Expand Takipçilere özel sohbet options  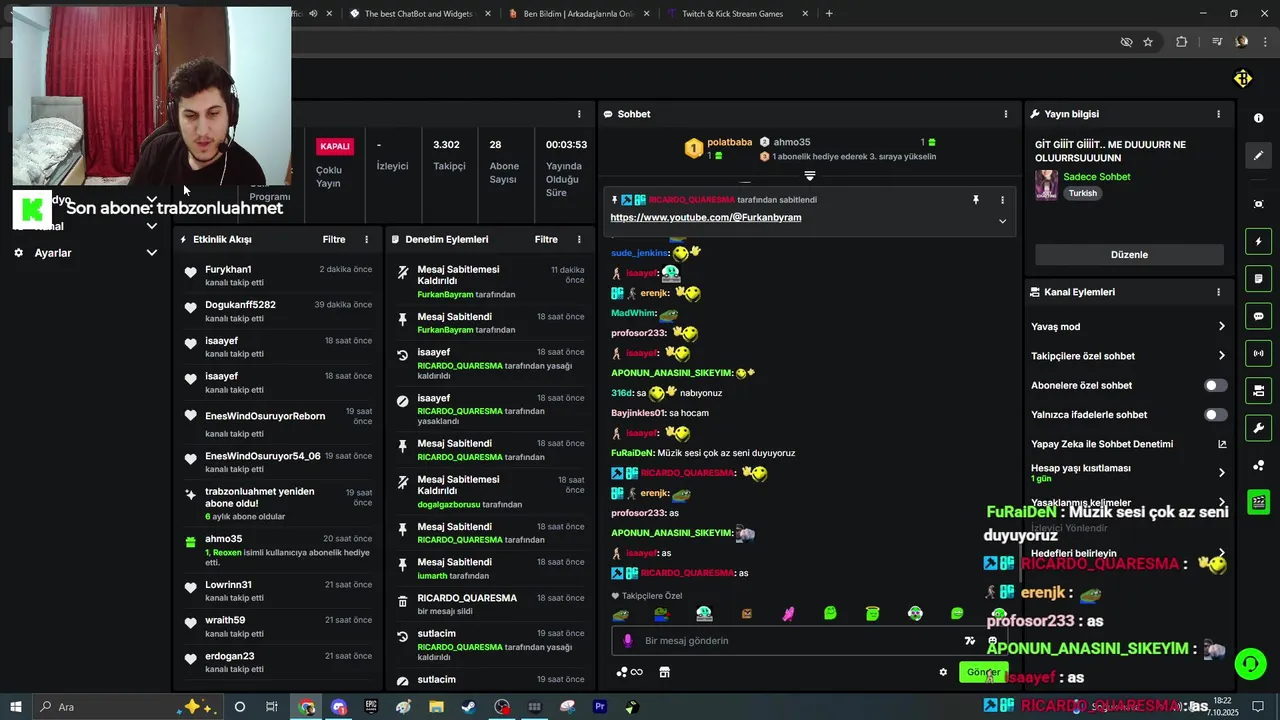(x=1221, y=355)
